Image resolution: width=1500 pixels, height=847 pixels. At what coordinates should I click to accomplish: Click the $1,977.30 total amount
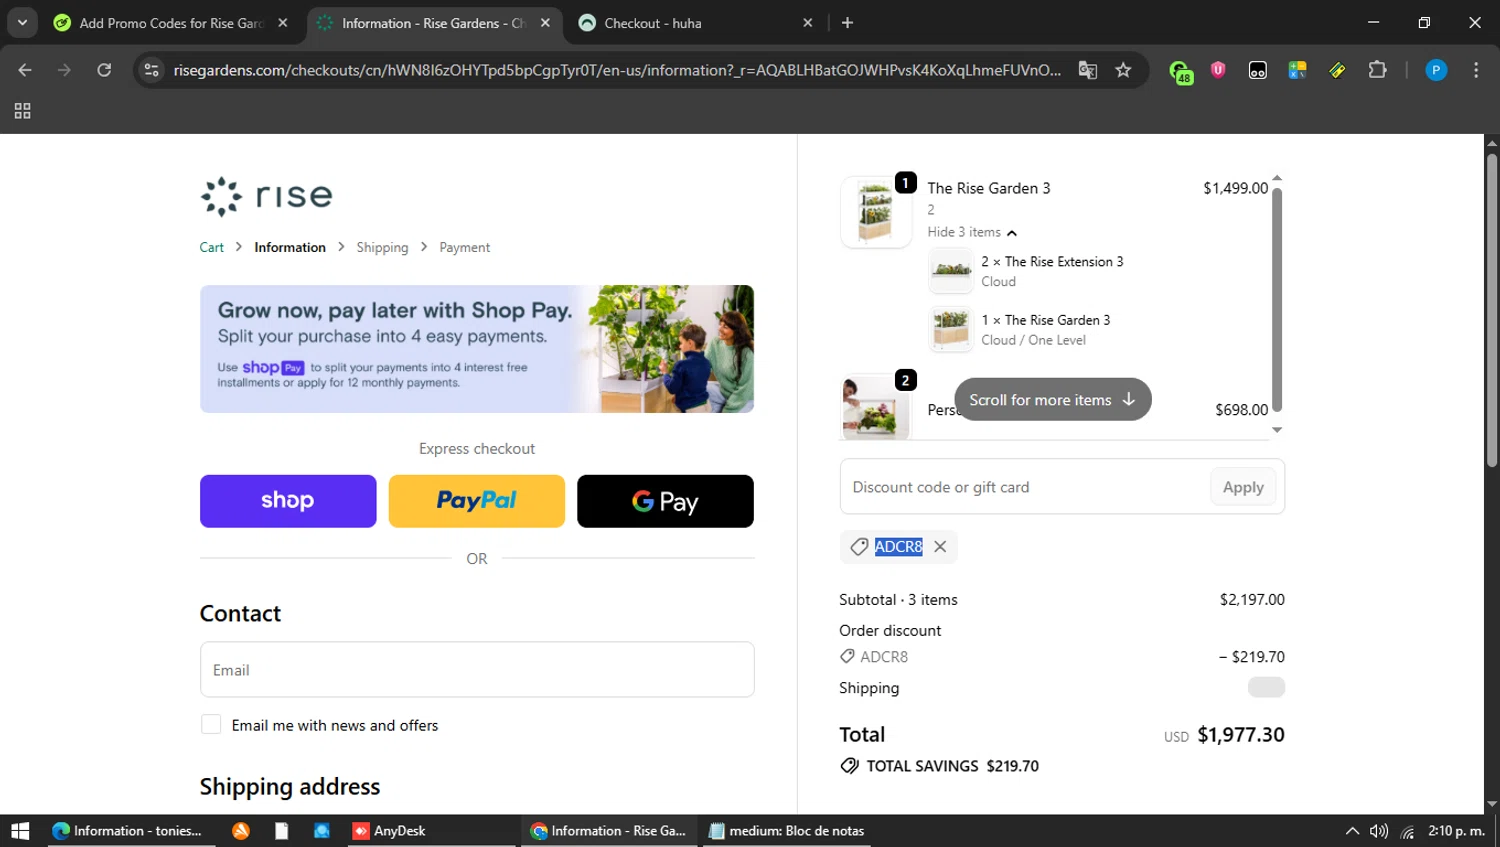1241,734
